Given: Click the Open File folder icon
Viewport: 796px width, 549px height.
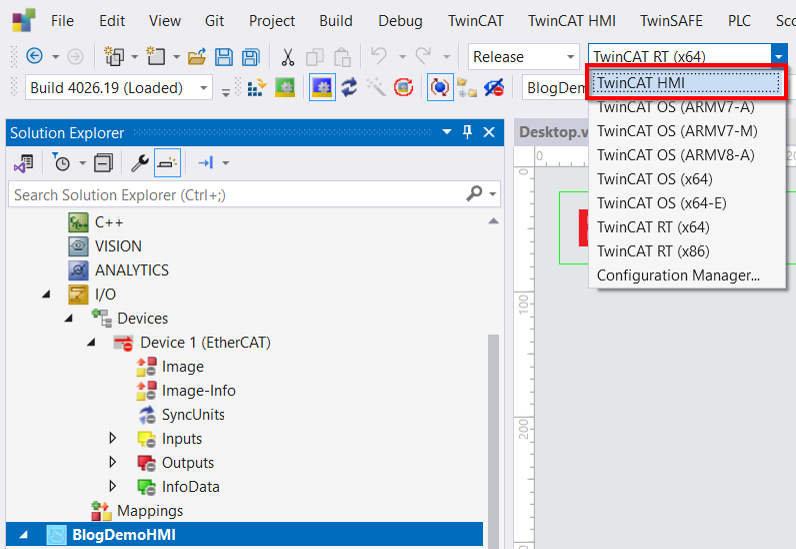Looking at the screenshot, I should 197,57.
